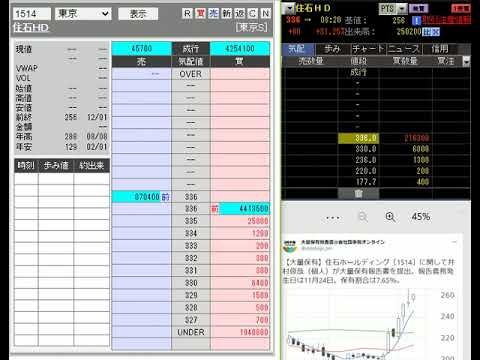
Task: Click the R icon in the order toolbar
Action: click(187, 13)
